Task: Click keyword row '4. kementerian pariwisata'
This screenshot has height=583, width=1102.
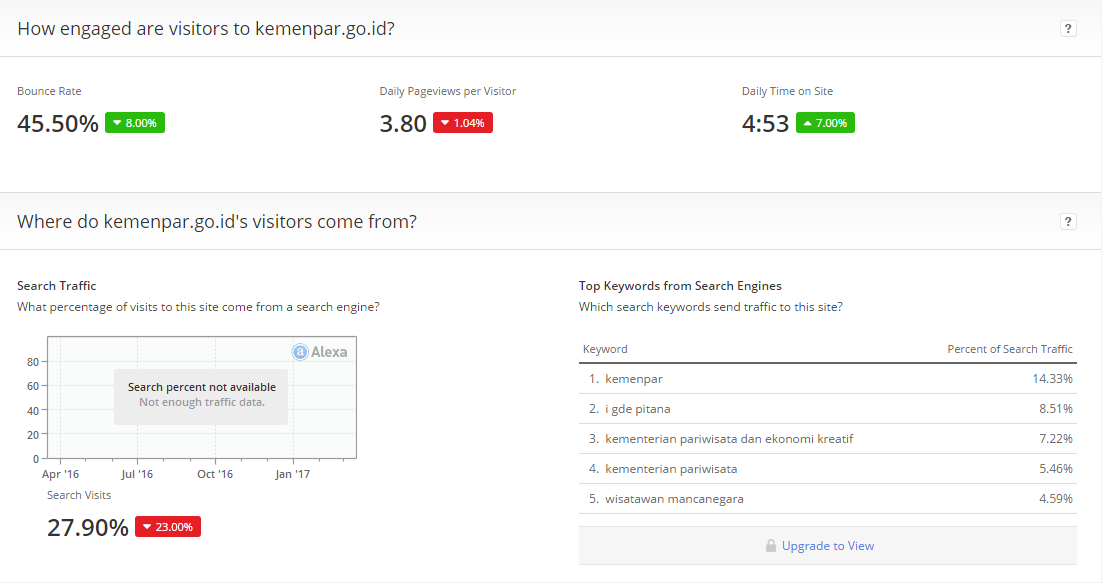Action: (x=828, y=469)
